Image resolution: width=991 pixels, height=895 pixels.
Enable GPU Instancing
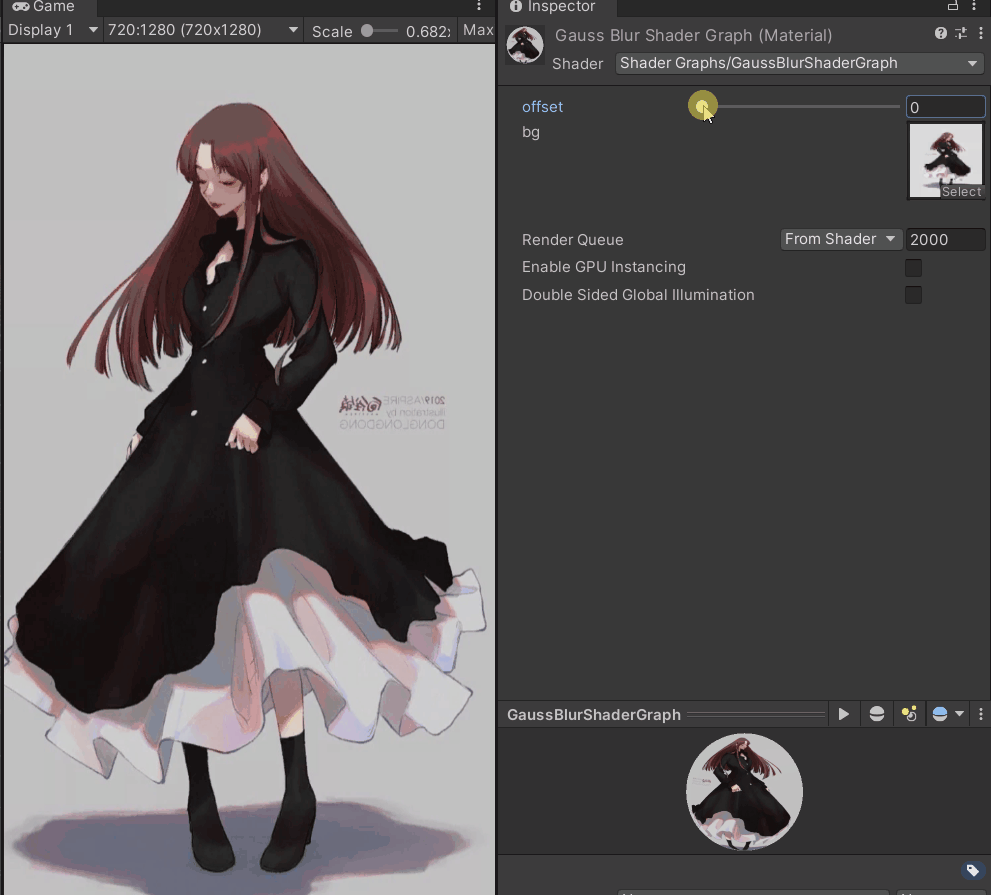(913, 268)
